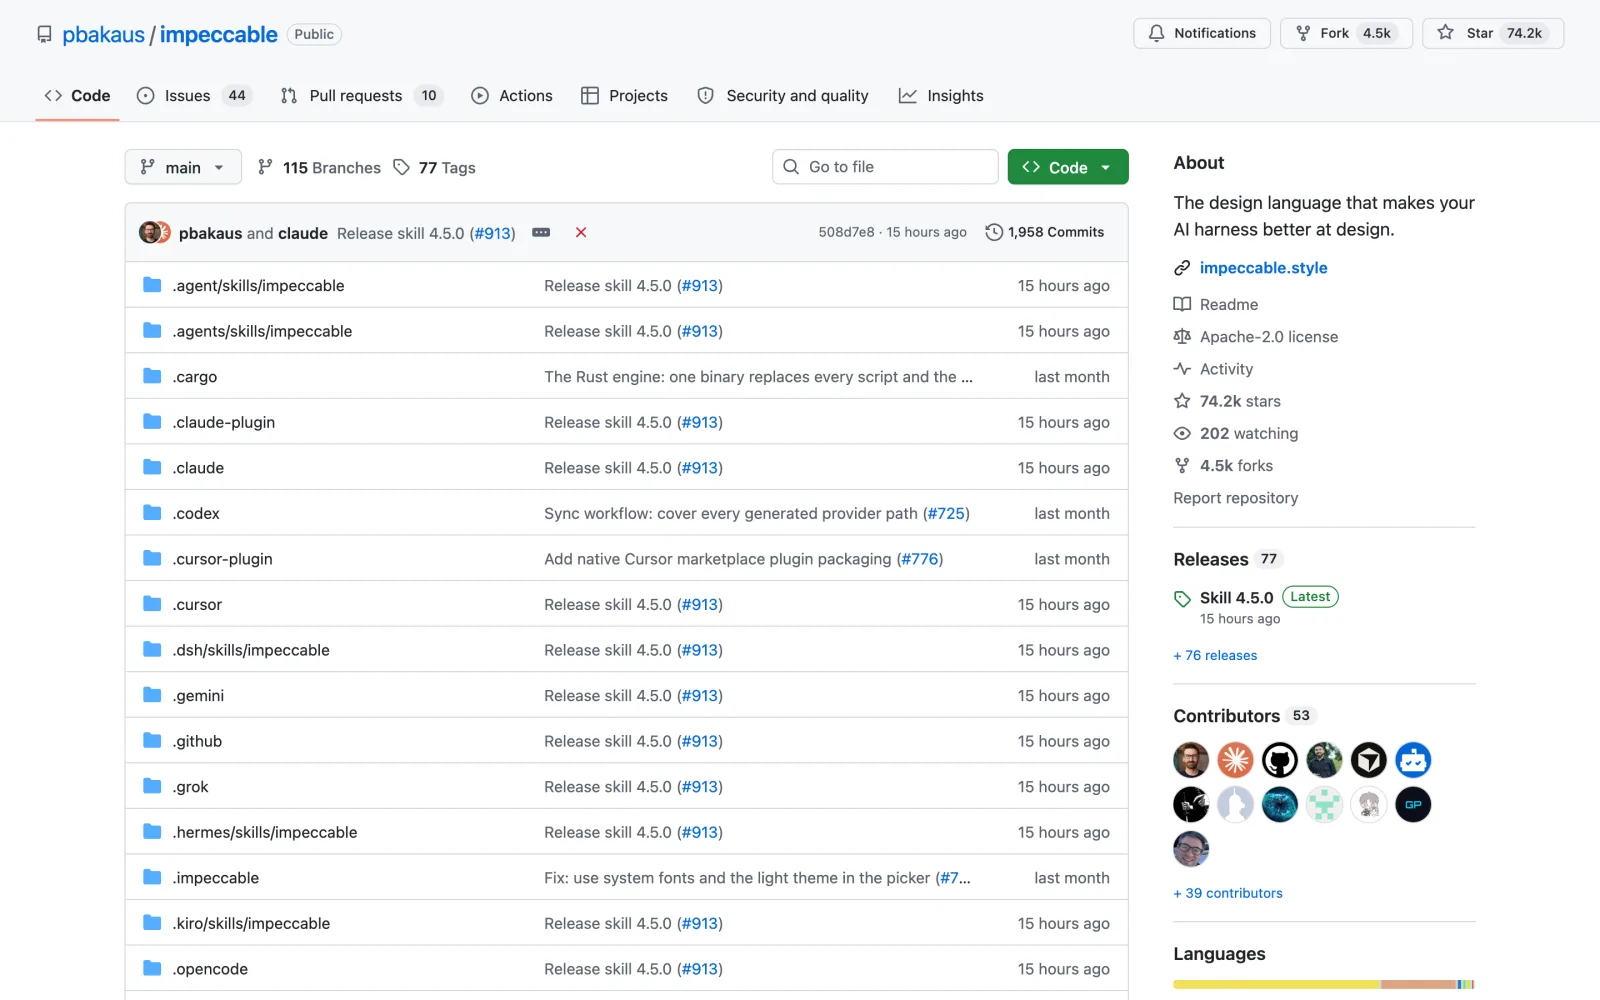The image size is (1600, 1000).
Task: View the Insights tab
Action: click(941, 95)
